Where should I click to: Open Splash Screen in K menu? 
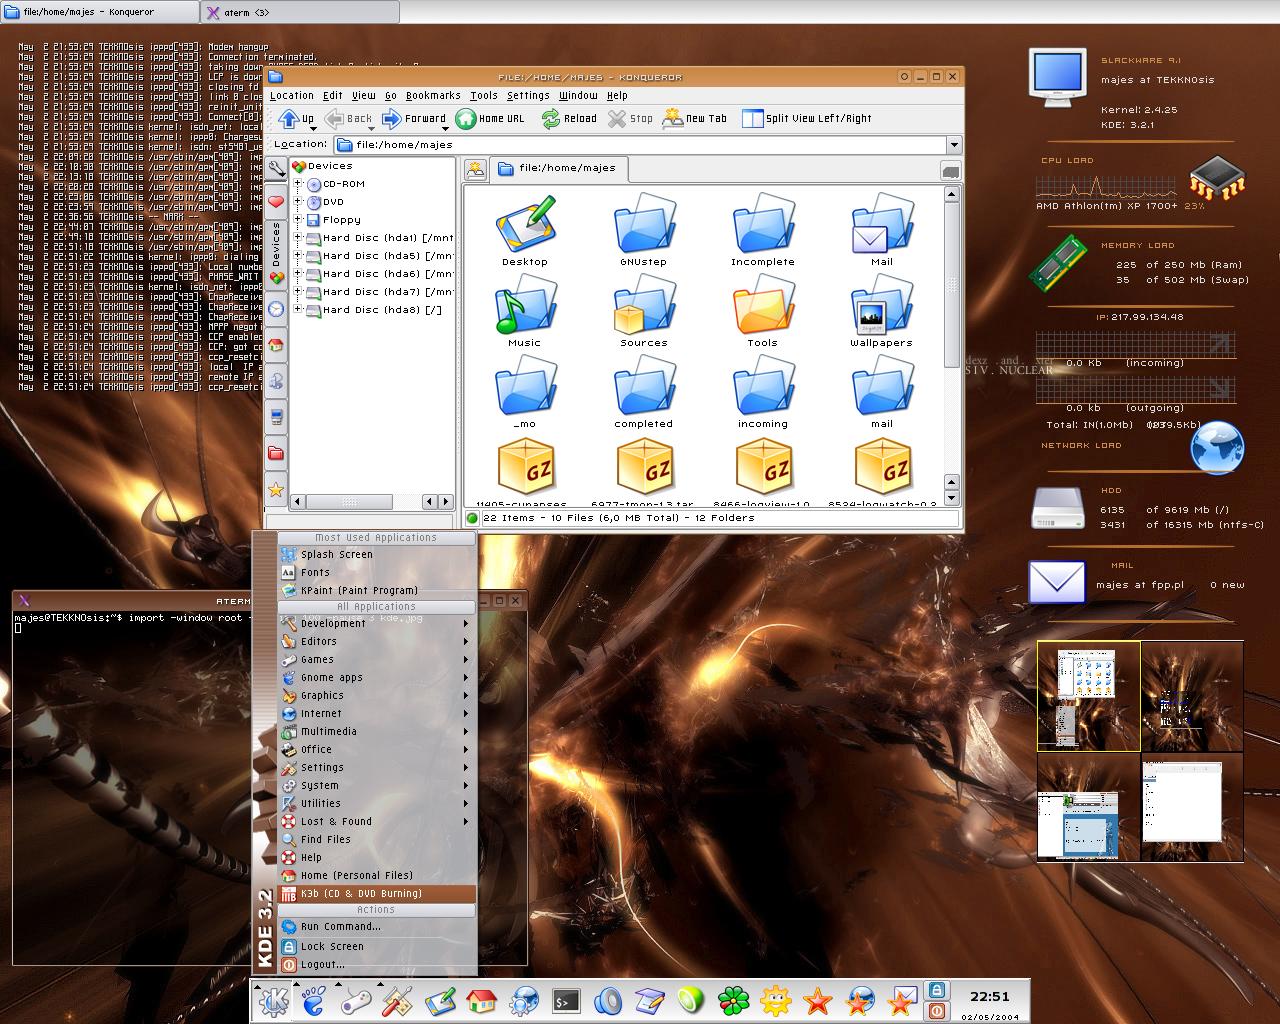pos(376,554)
